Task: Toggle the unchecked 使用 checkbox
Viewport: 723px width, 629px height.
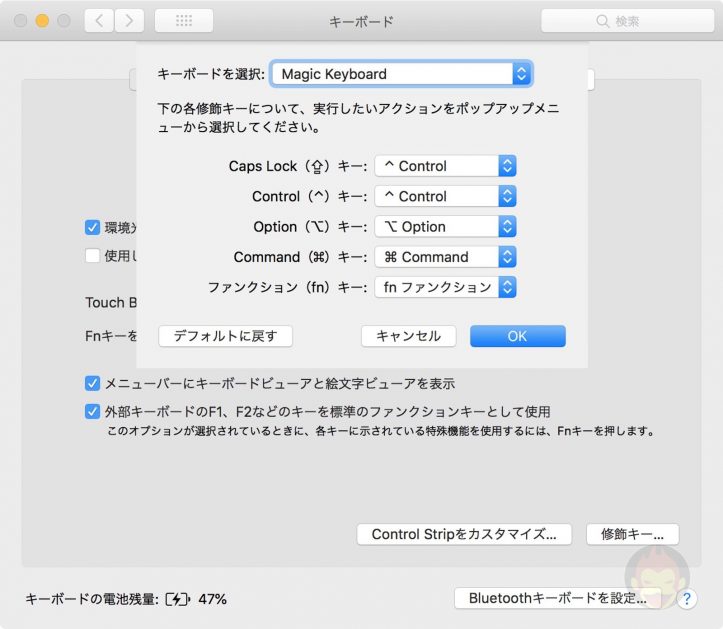Action: [92, 255]
